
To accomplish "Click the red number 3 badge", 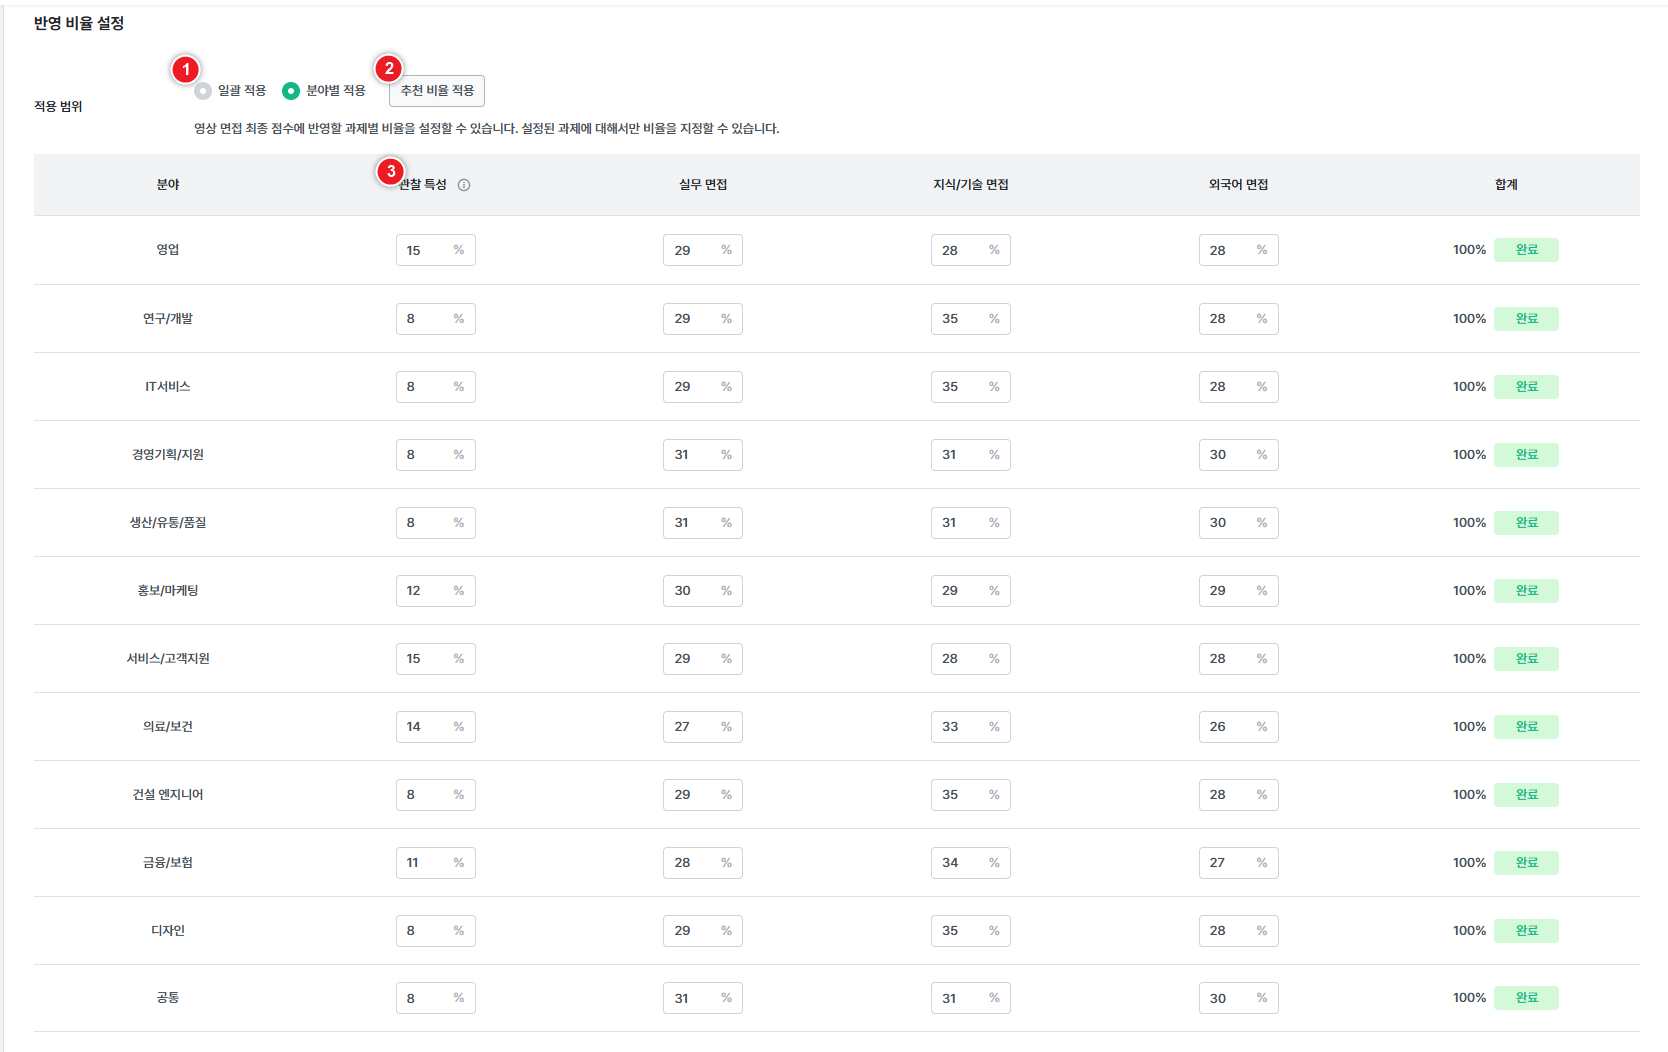I will [390, 171].
